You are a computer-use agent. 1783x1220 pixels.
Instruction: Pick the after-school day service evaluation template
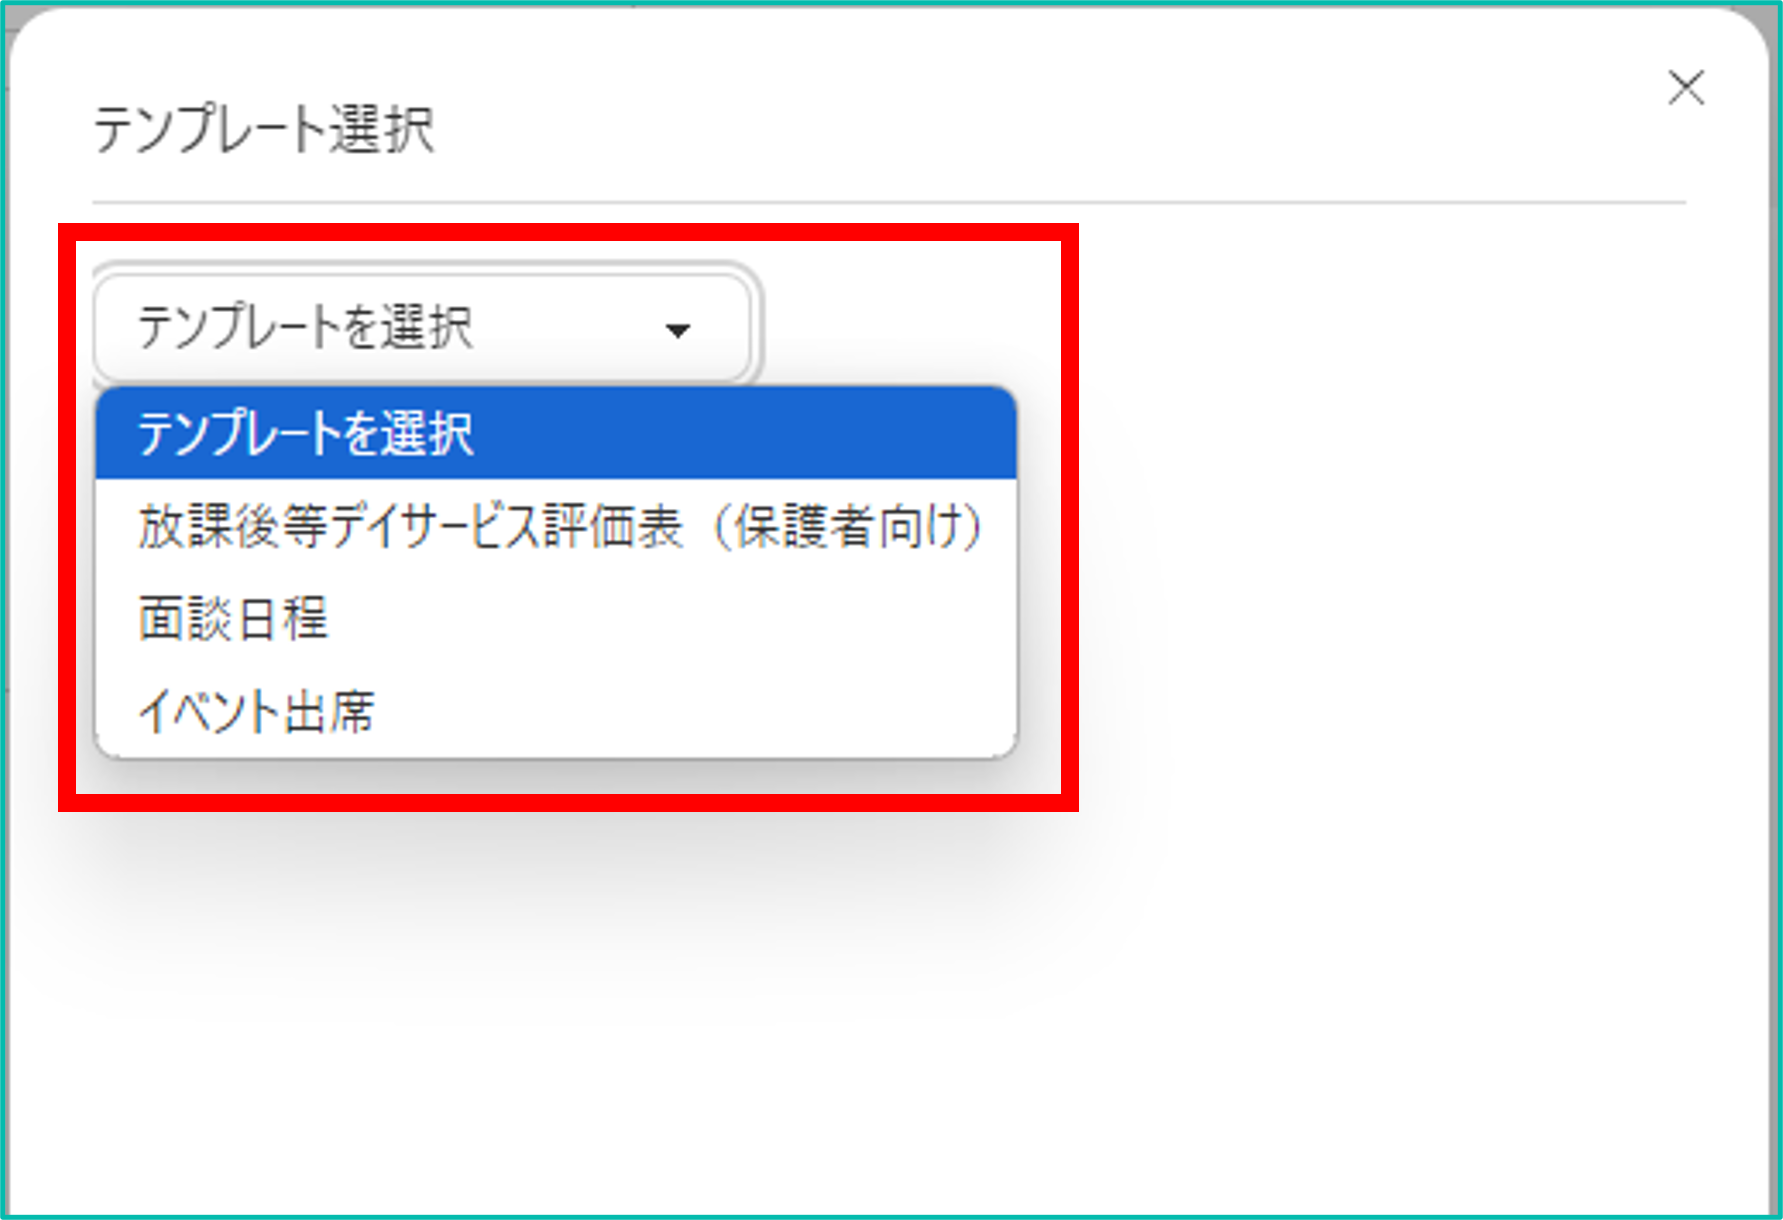[556, 526]
